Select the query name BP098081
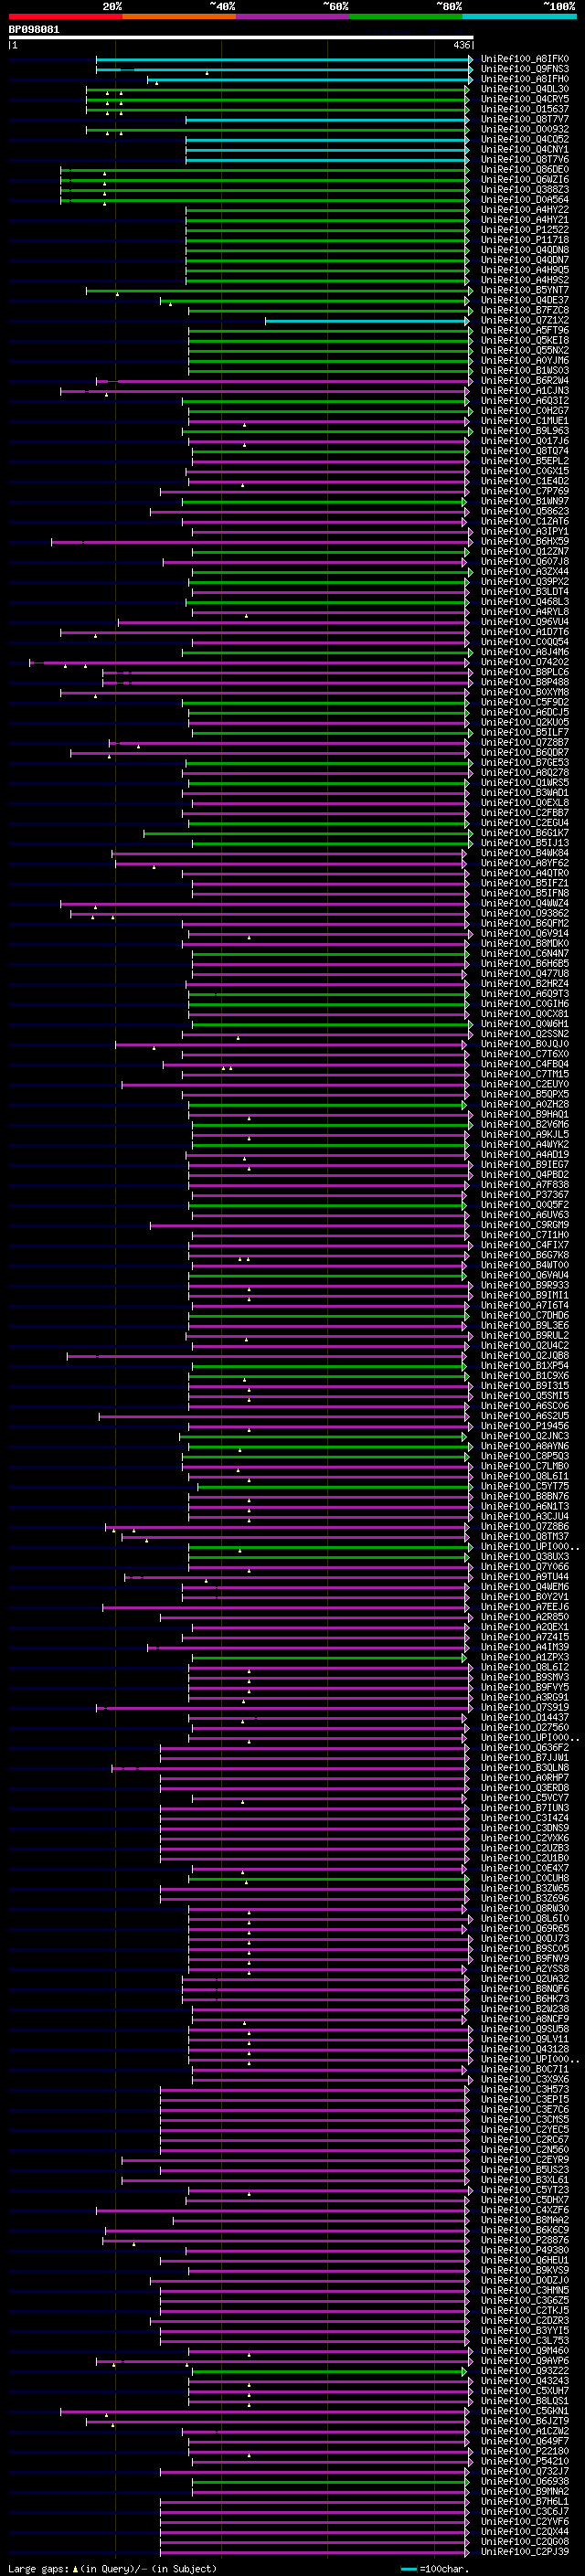 pos(34,30)
